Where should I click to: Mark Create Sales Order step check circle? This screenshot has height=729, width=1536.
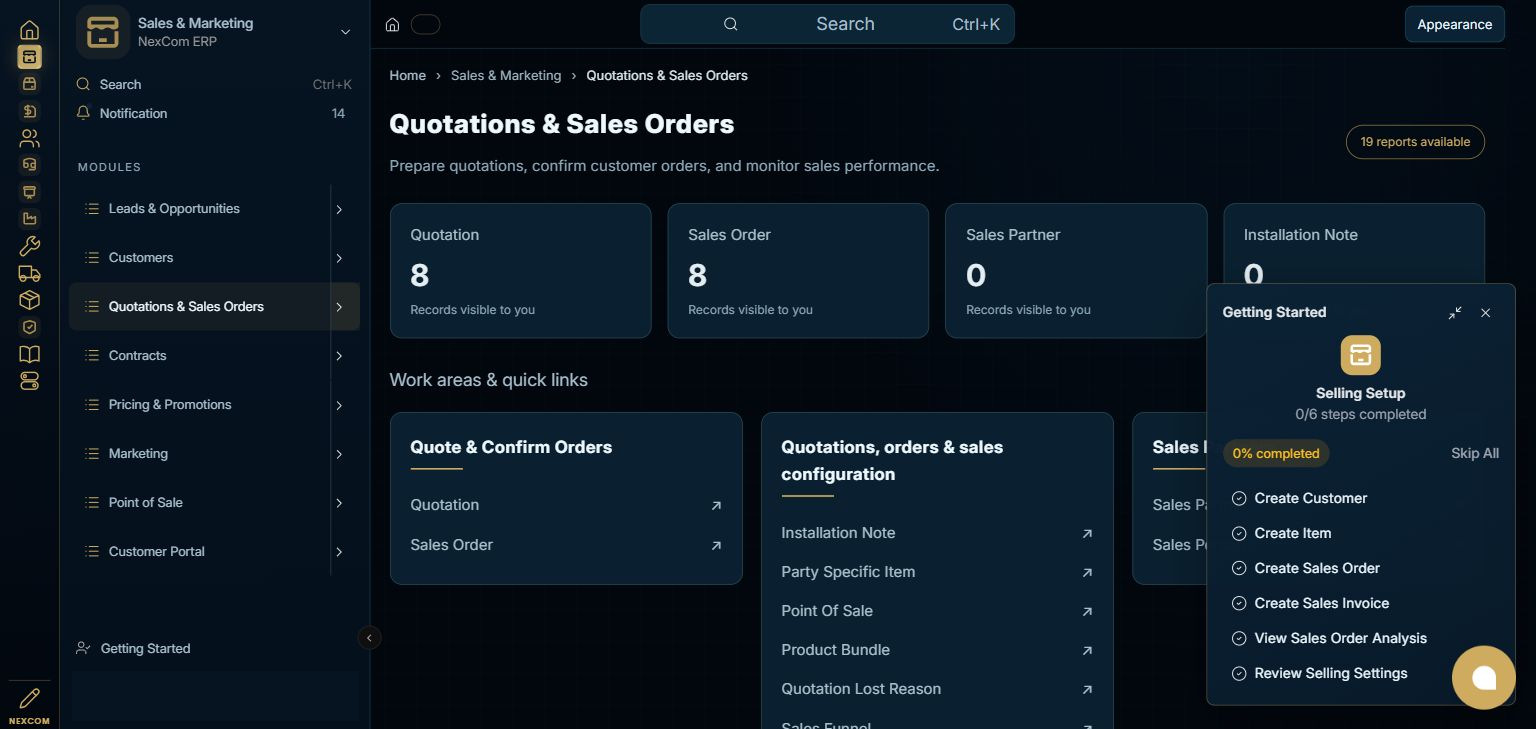click(1239, 568)
